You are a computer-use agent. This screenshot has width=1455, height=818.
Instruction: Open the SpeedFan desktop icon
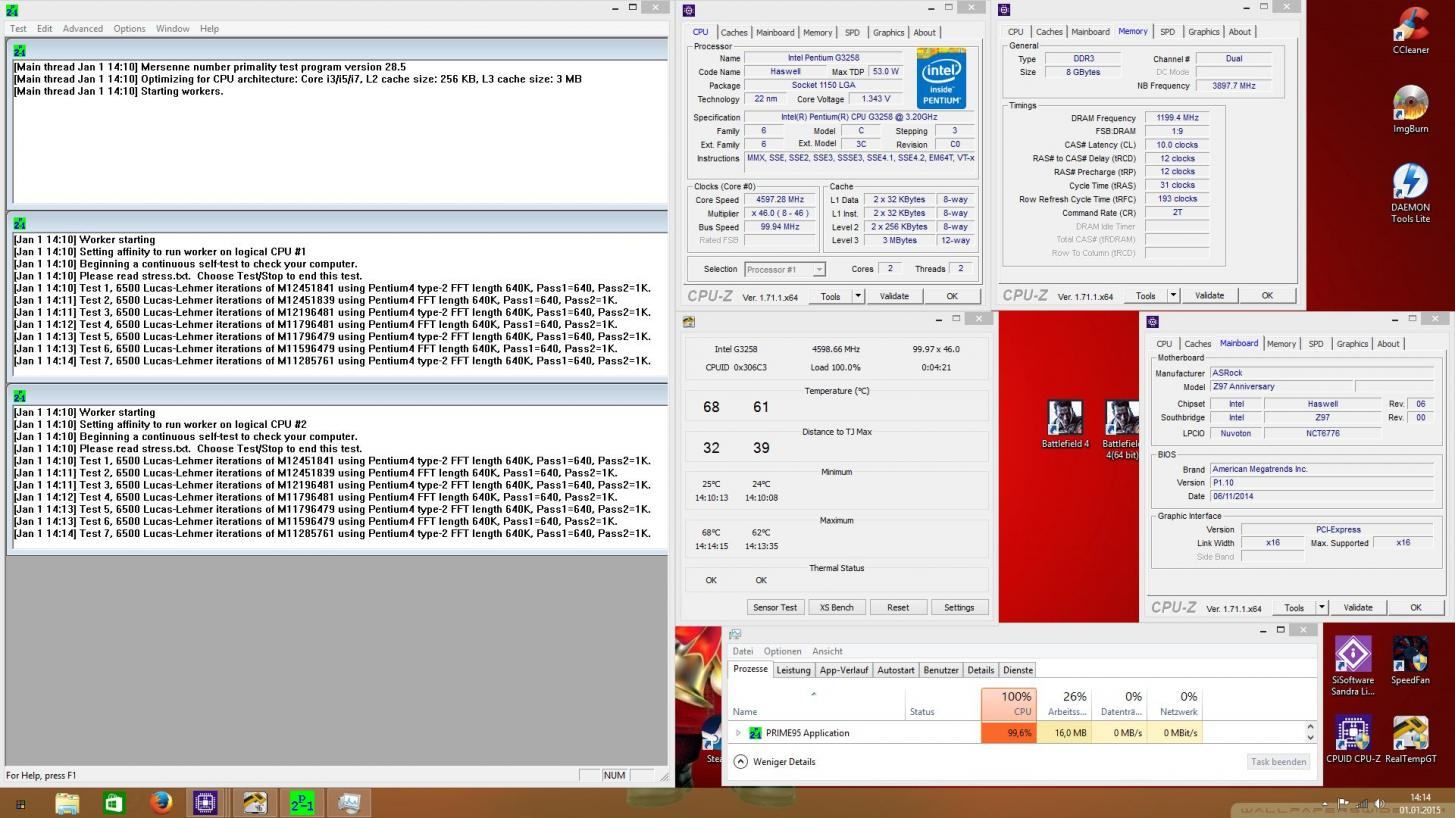tap(1410, 661)
